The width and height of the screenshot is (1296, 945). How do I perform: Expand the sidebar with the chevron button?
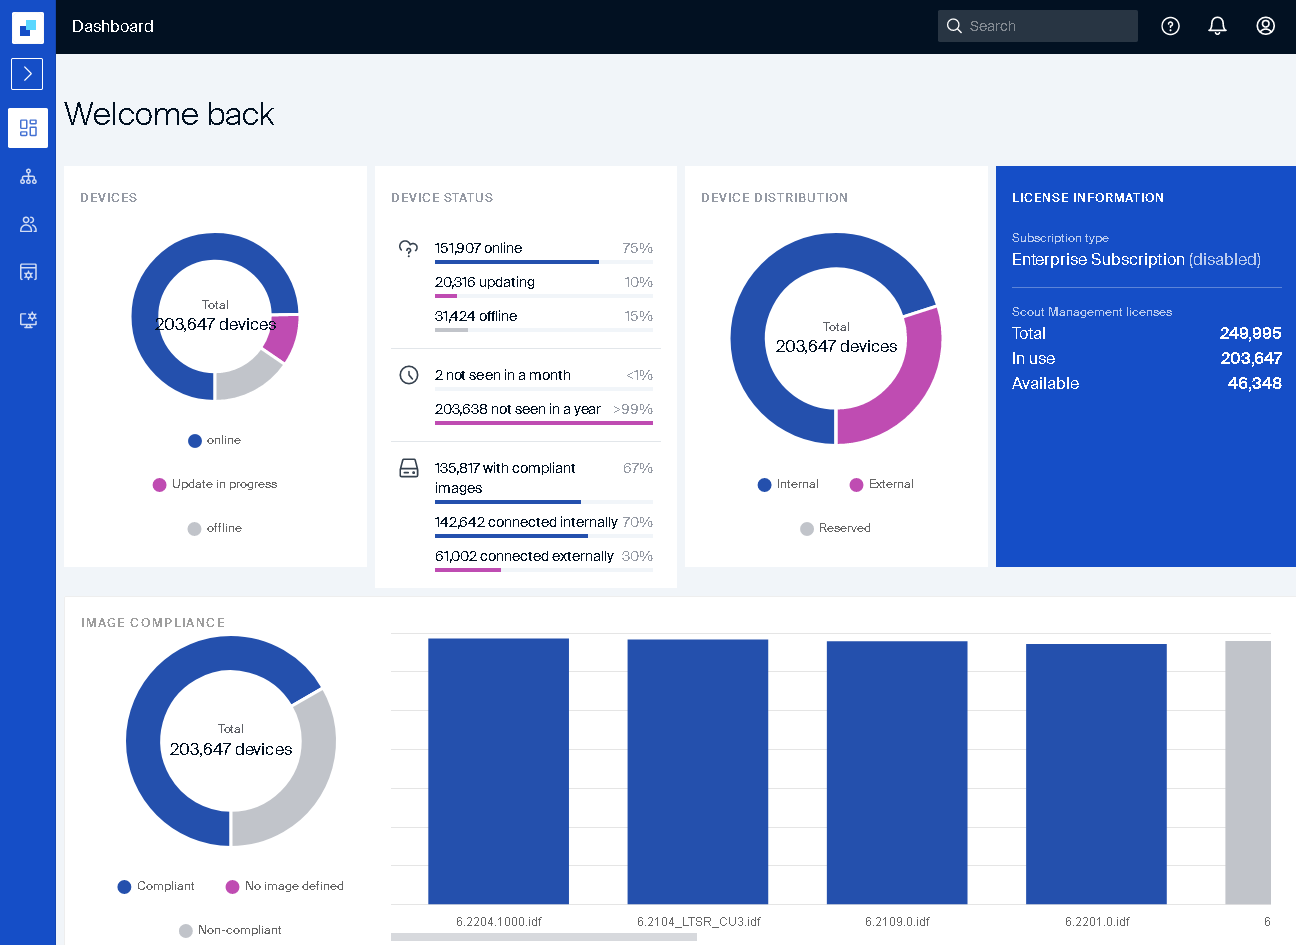[27, 74]
